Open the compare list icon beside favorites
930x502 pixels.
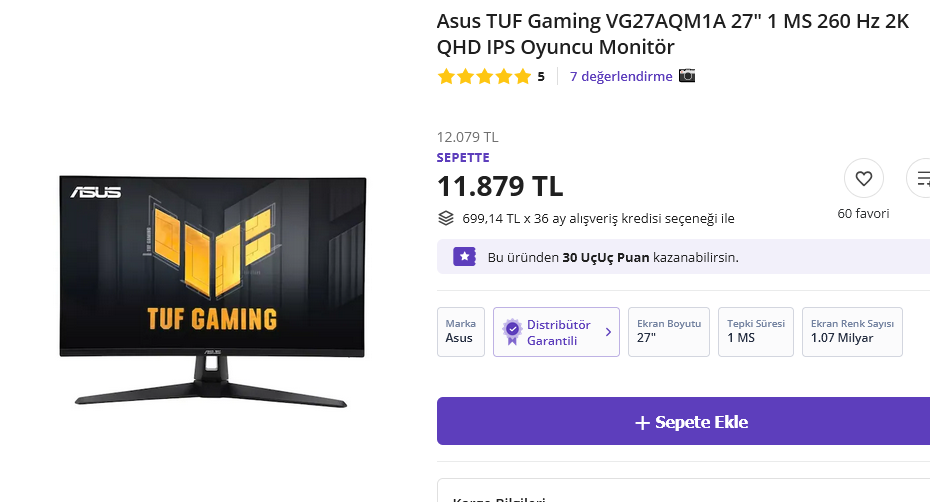coord(921,178)
